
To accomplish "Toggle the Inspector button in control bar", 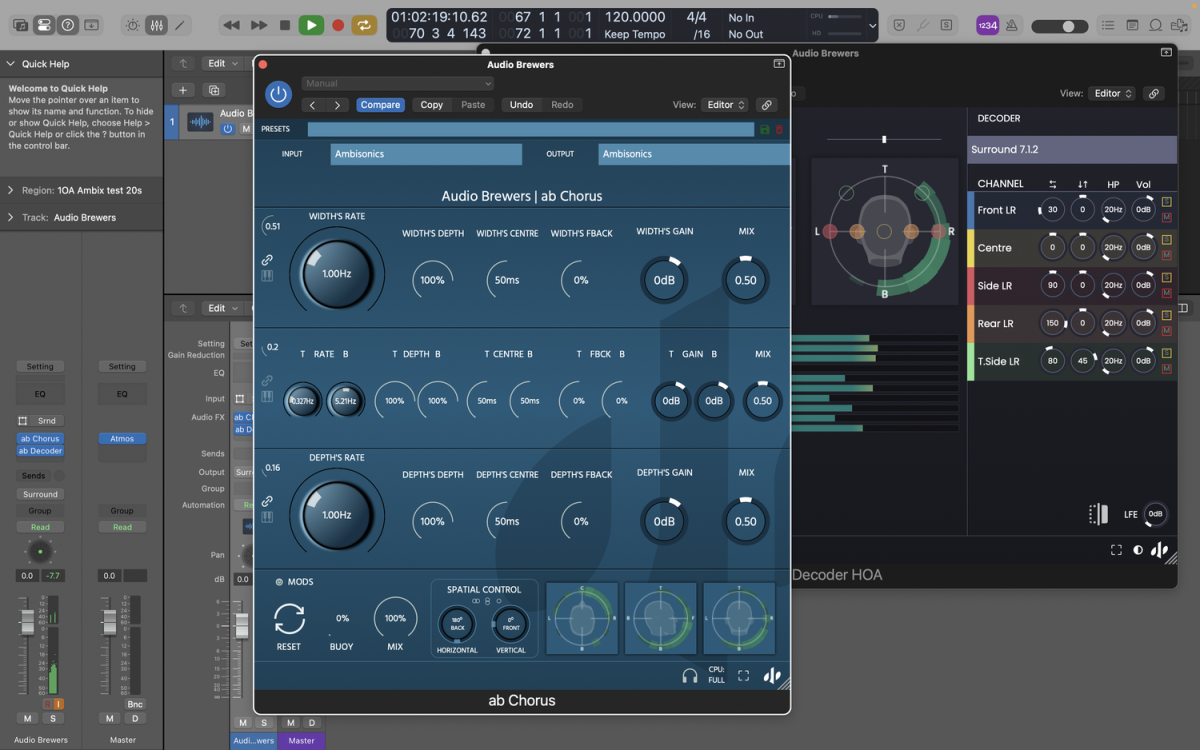I will click(43, 25).
